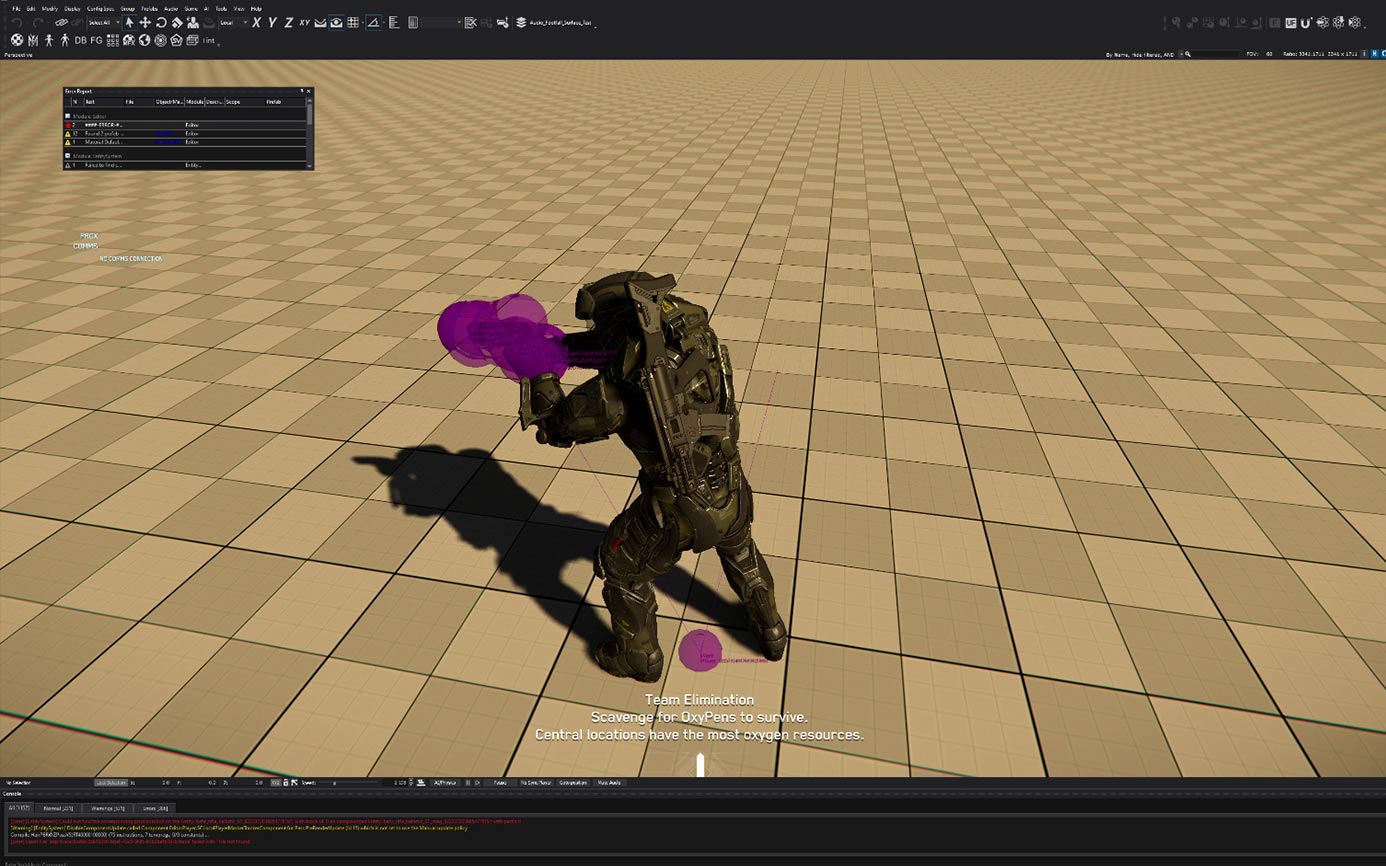Toggle the snap-to-objects eye icon
1386x866 pixels.
tap(336, 22)
